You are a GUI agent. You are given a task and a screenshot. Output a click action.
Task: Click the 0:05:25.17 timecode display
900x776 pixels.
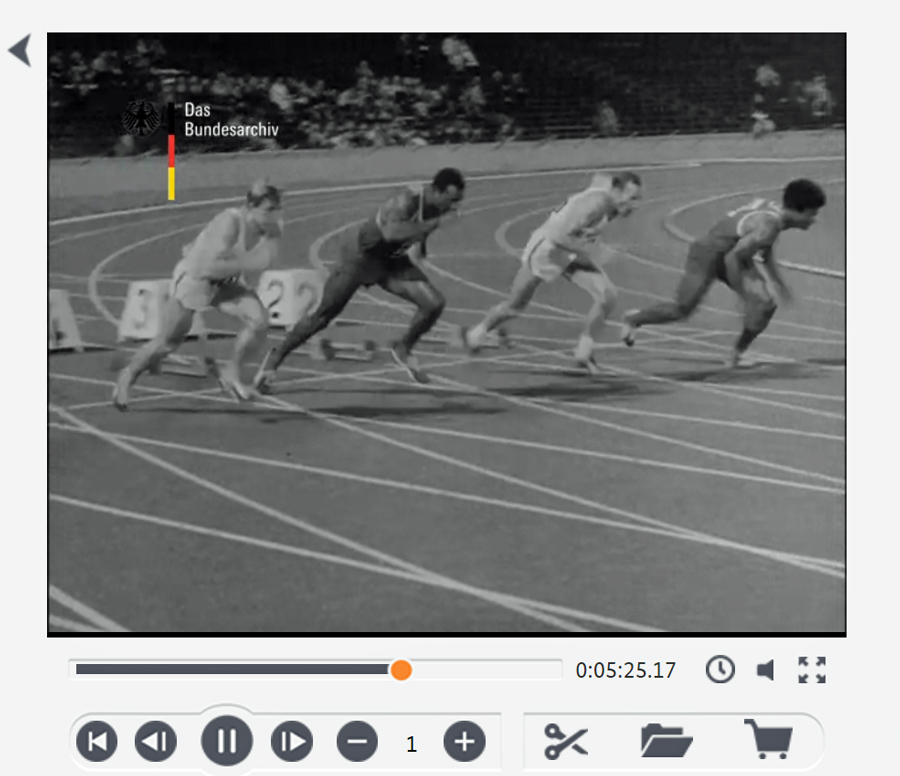click(626, 670)
